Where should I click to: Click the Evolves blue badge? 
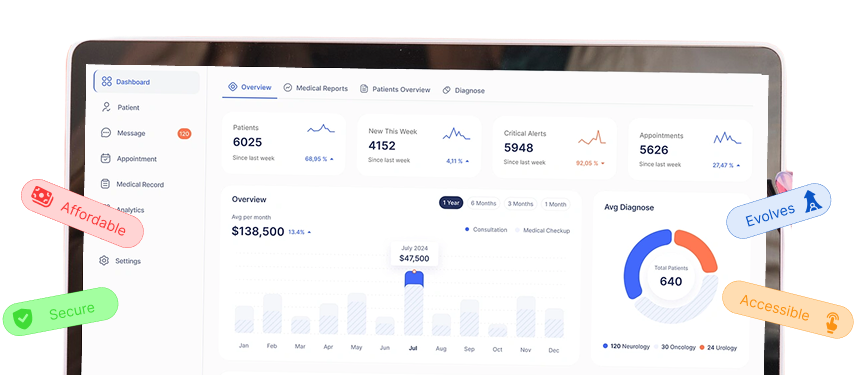778,210
